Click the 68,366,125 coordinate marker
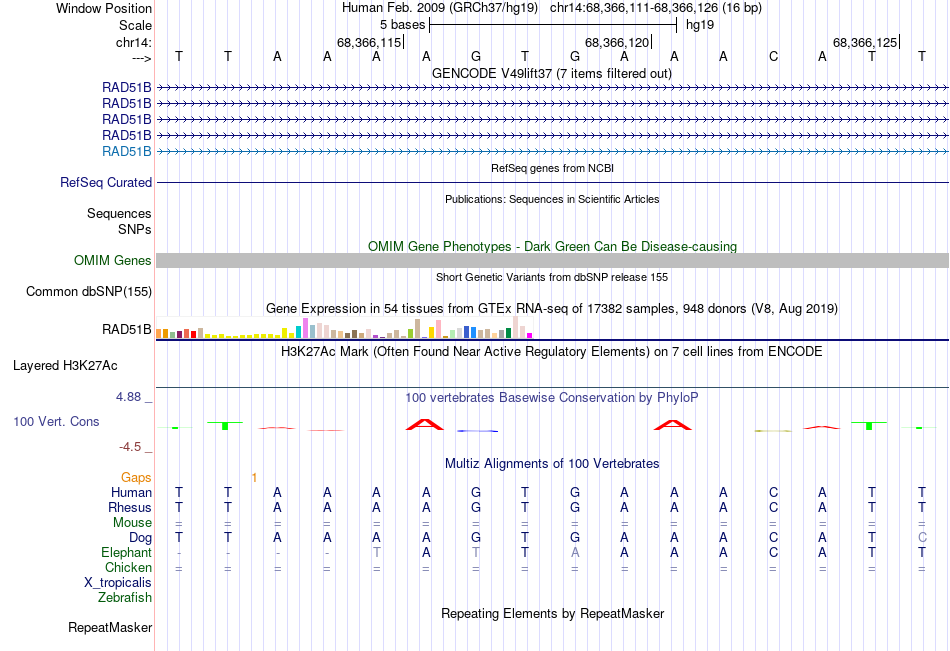Viewport: 950px width, 651px height. [865, 42]
